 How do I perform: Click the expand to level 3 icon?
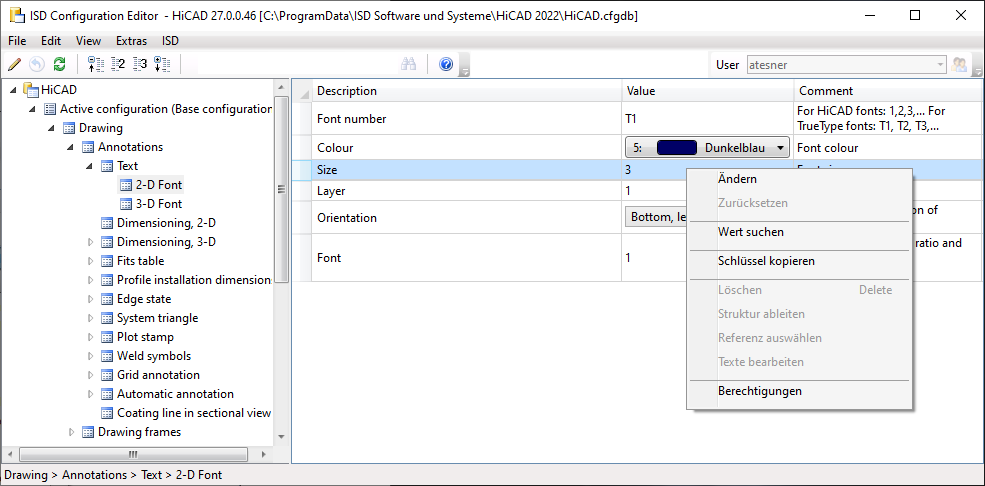coord(140,63)
